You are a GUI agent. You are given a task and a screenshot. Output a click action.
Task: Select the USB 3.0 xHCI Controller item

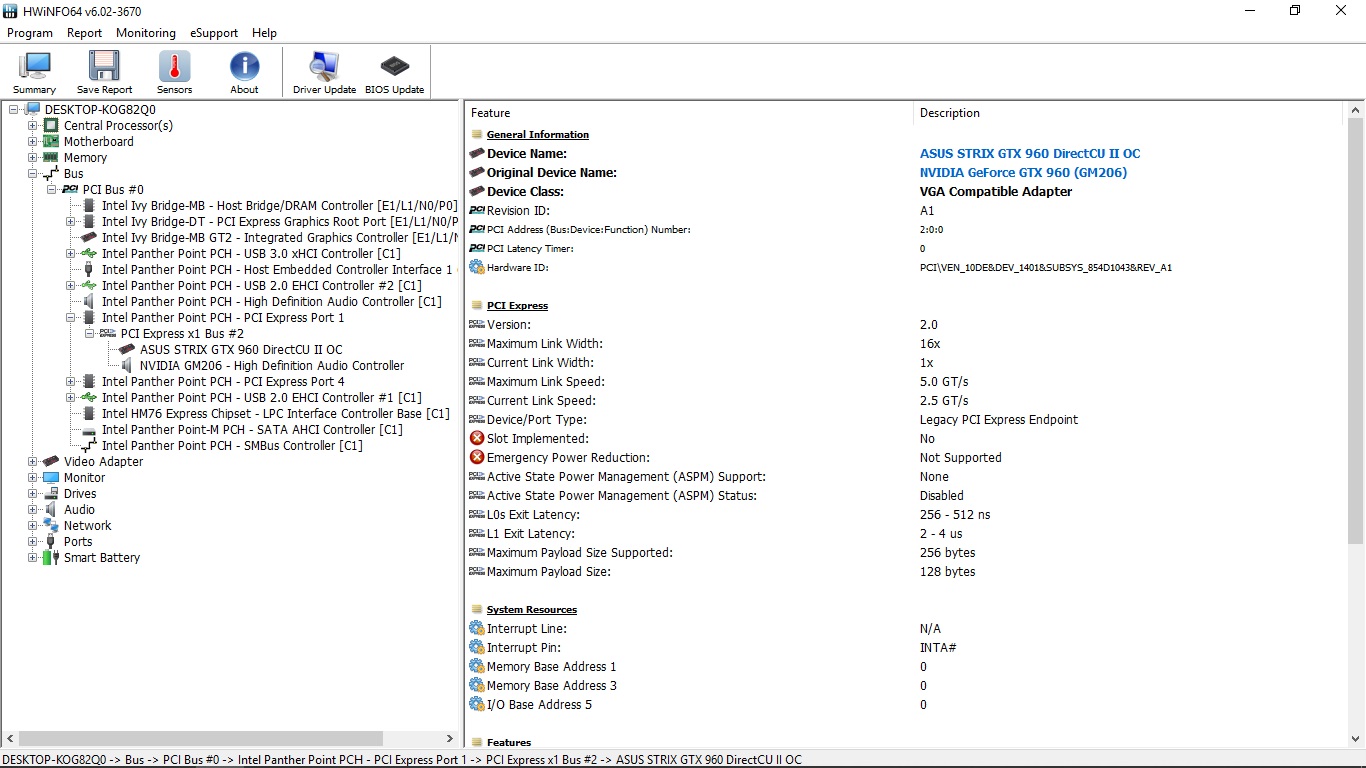[251, 254]
